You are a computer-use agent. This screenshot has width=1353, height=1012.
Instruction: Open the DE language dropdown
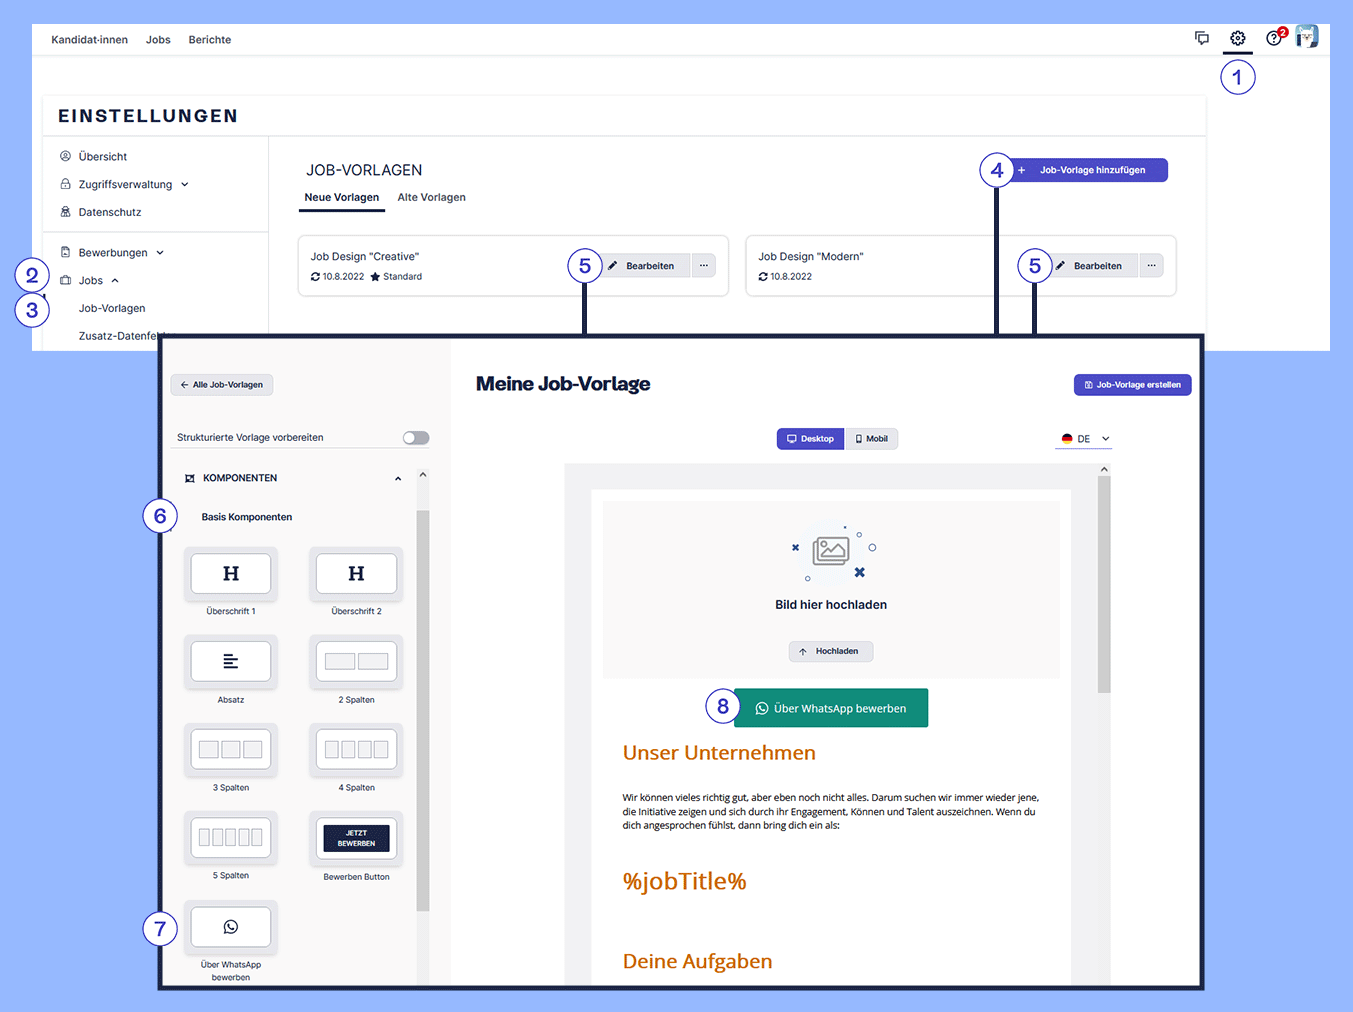1084,439
